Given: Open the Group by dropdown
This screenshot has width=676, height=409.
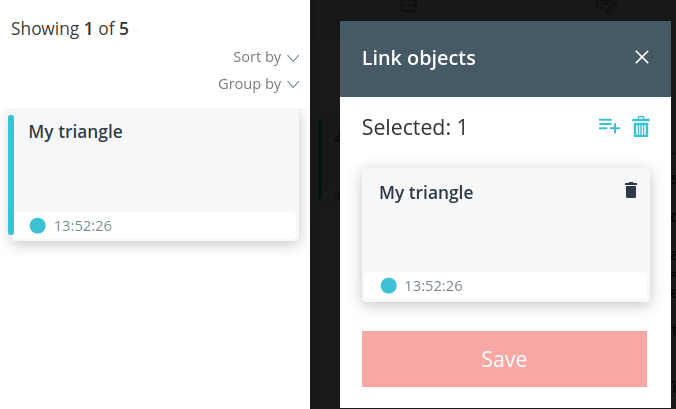Looking at the screenshot, I should [x=259, y=84].
